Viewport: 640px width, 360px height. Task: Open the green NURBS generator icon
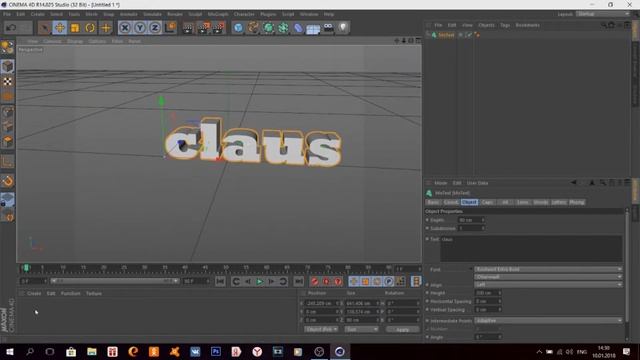coord(268,28)
